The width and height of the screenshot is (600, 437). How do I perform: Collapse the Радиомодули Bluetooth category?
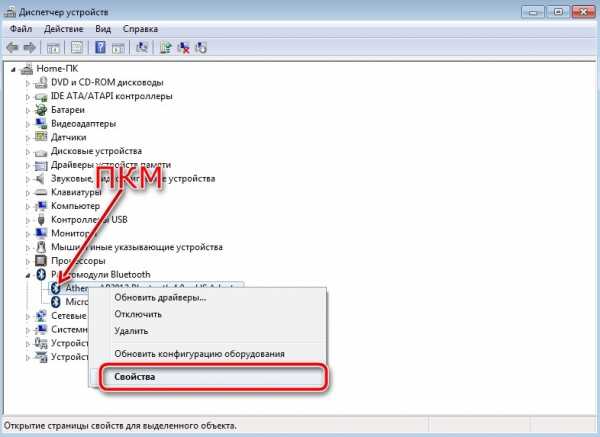click(28, 275)
